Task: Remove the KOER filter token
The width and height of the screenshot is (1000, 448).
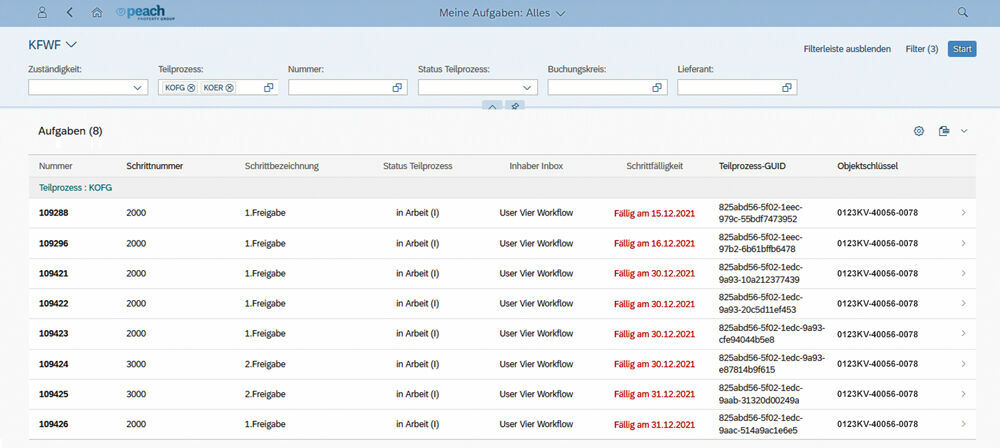Action: click(229, 88)
